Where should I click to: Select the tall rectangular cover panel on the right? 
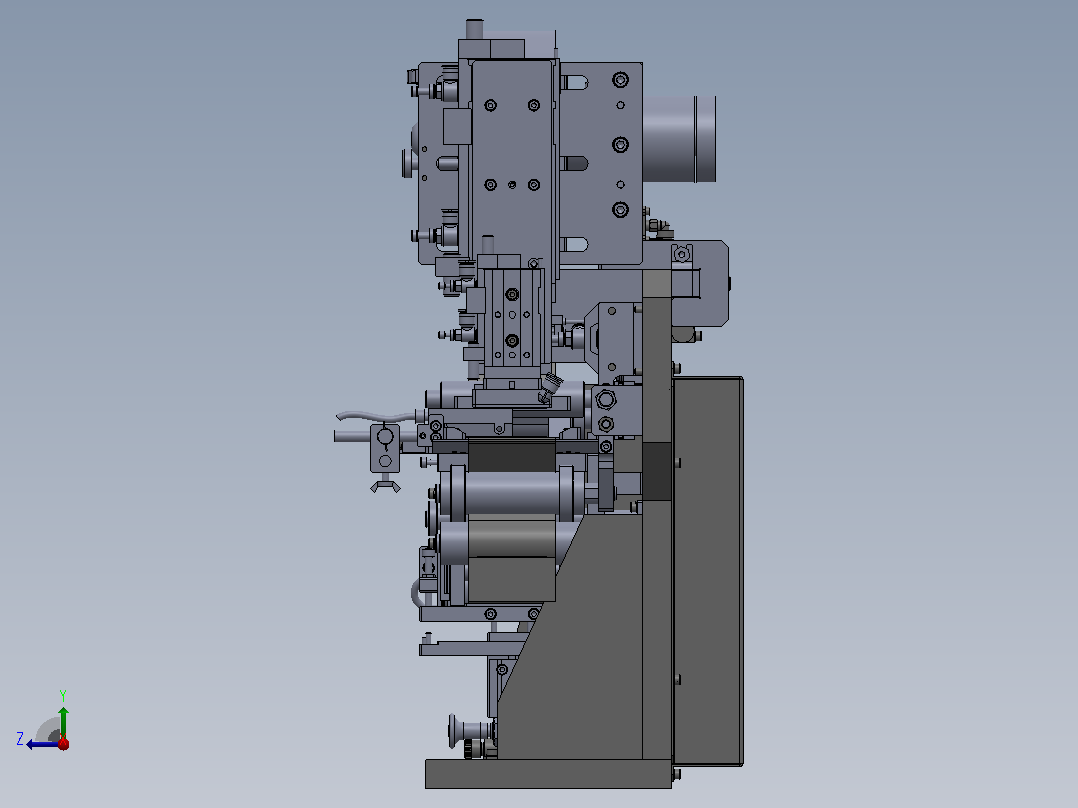click(708, 571)
